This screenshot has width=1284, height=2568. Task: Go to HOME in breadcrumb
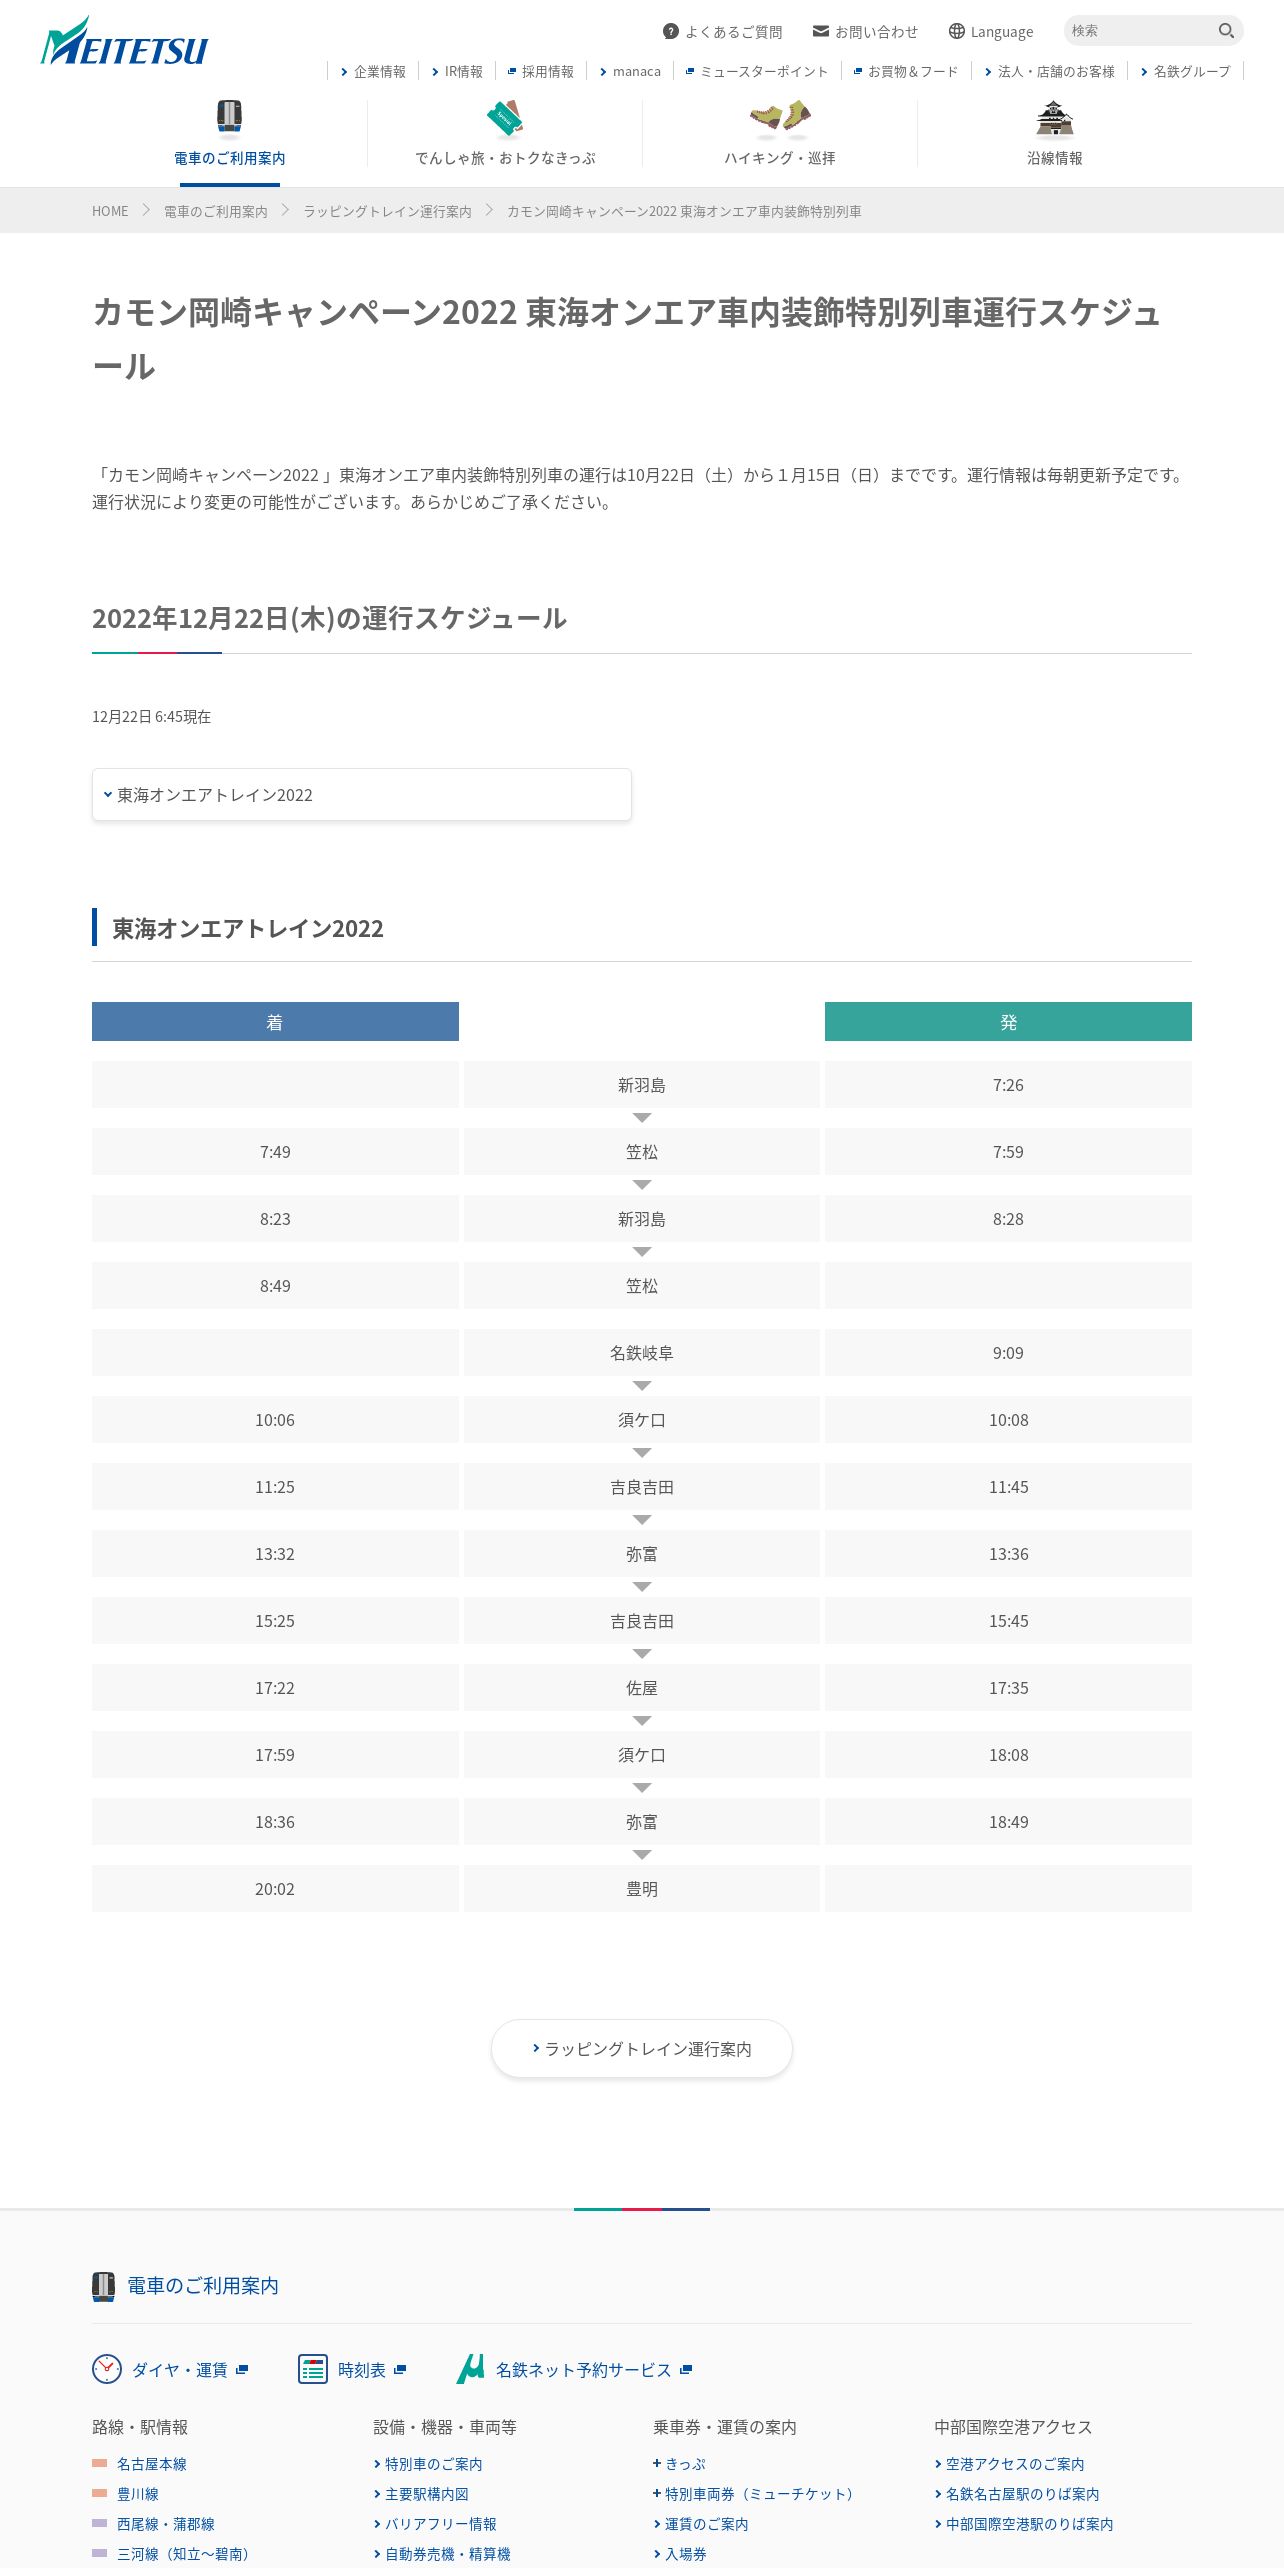click(x=110, y=211)
